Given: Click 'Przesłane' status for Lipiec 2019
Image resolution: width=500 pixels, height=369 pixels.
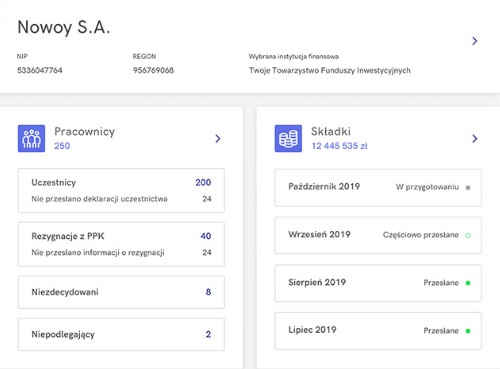Looking at the screenshot, I should pyautogui.click(x=441, y=331).
